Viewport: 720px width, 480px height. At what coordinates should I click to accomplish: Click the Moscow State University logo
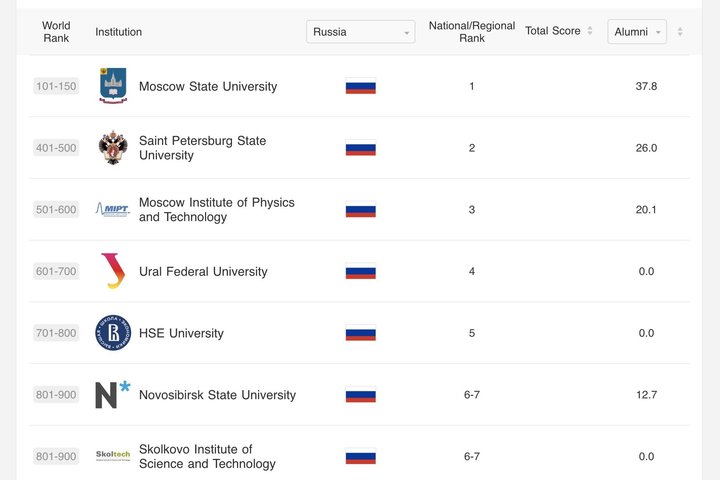click(113, 86)
